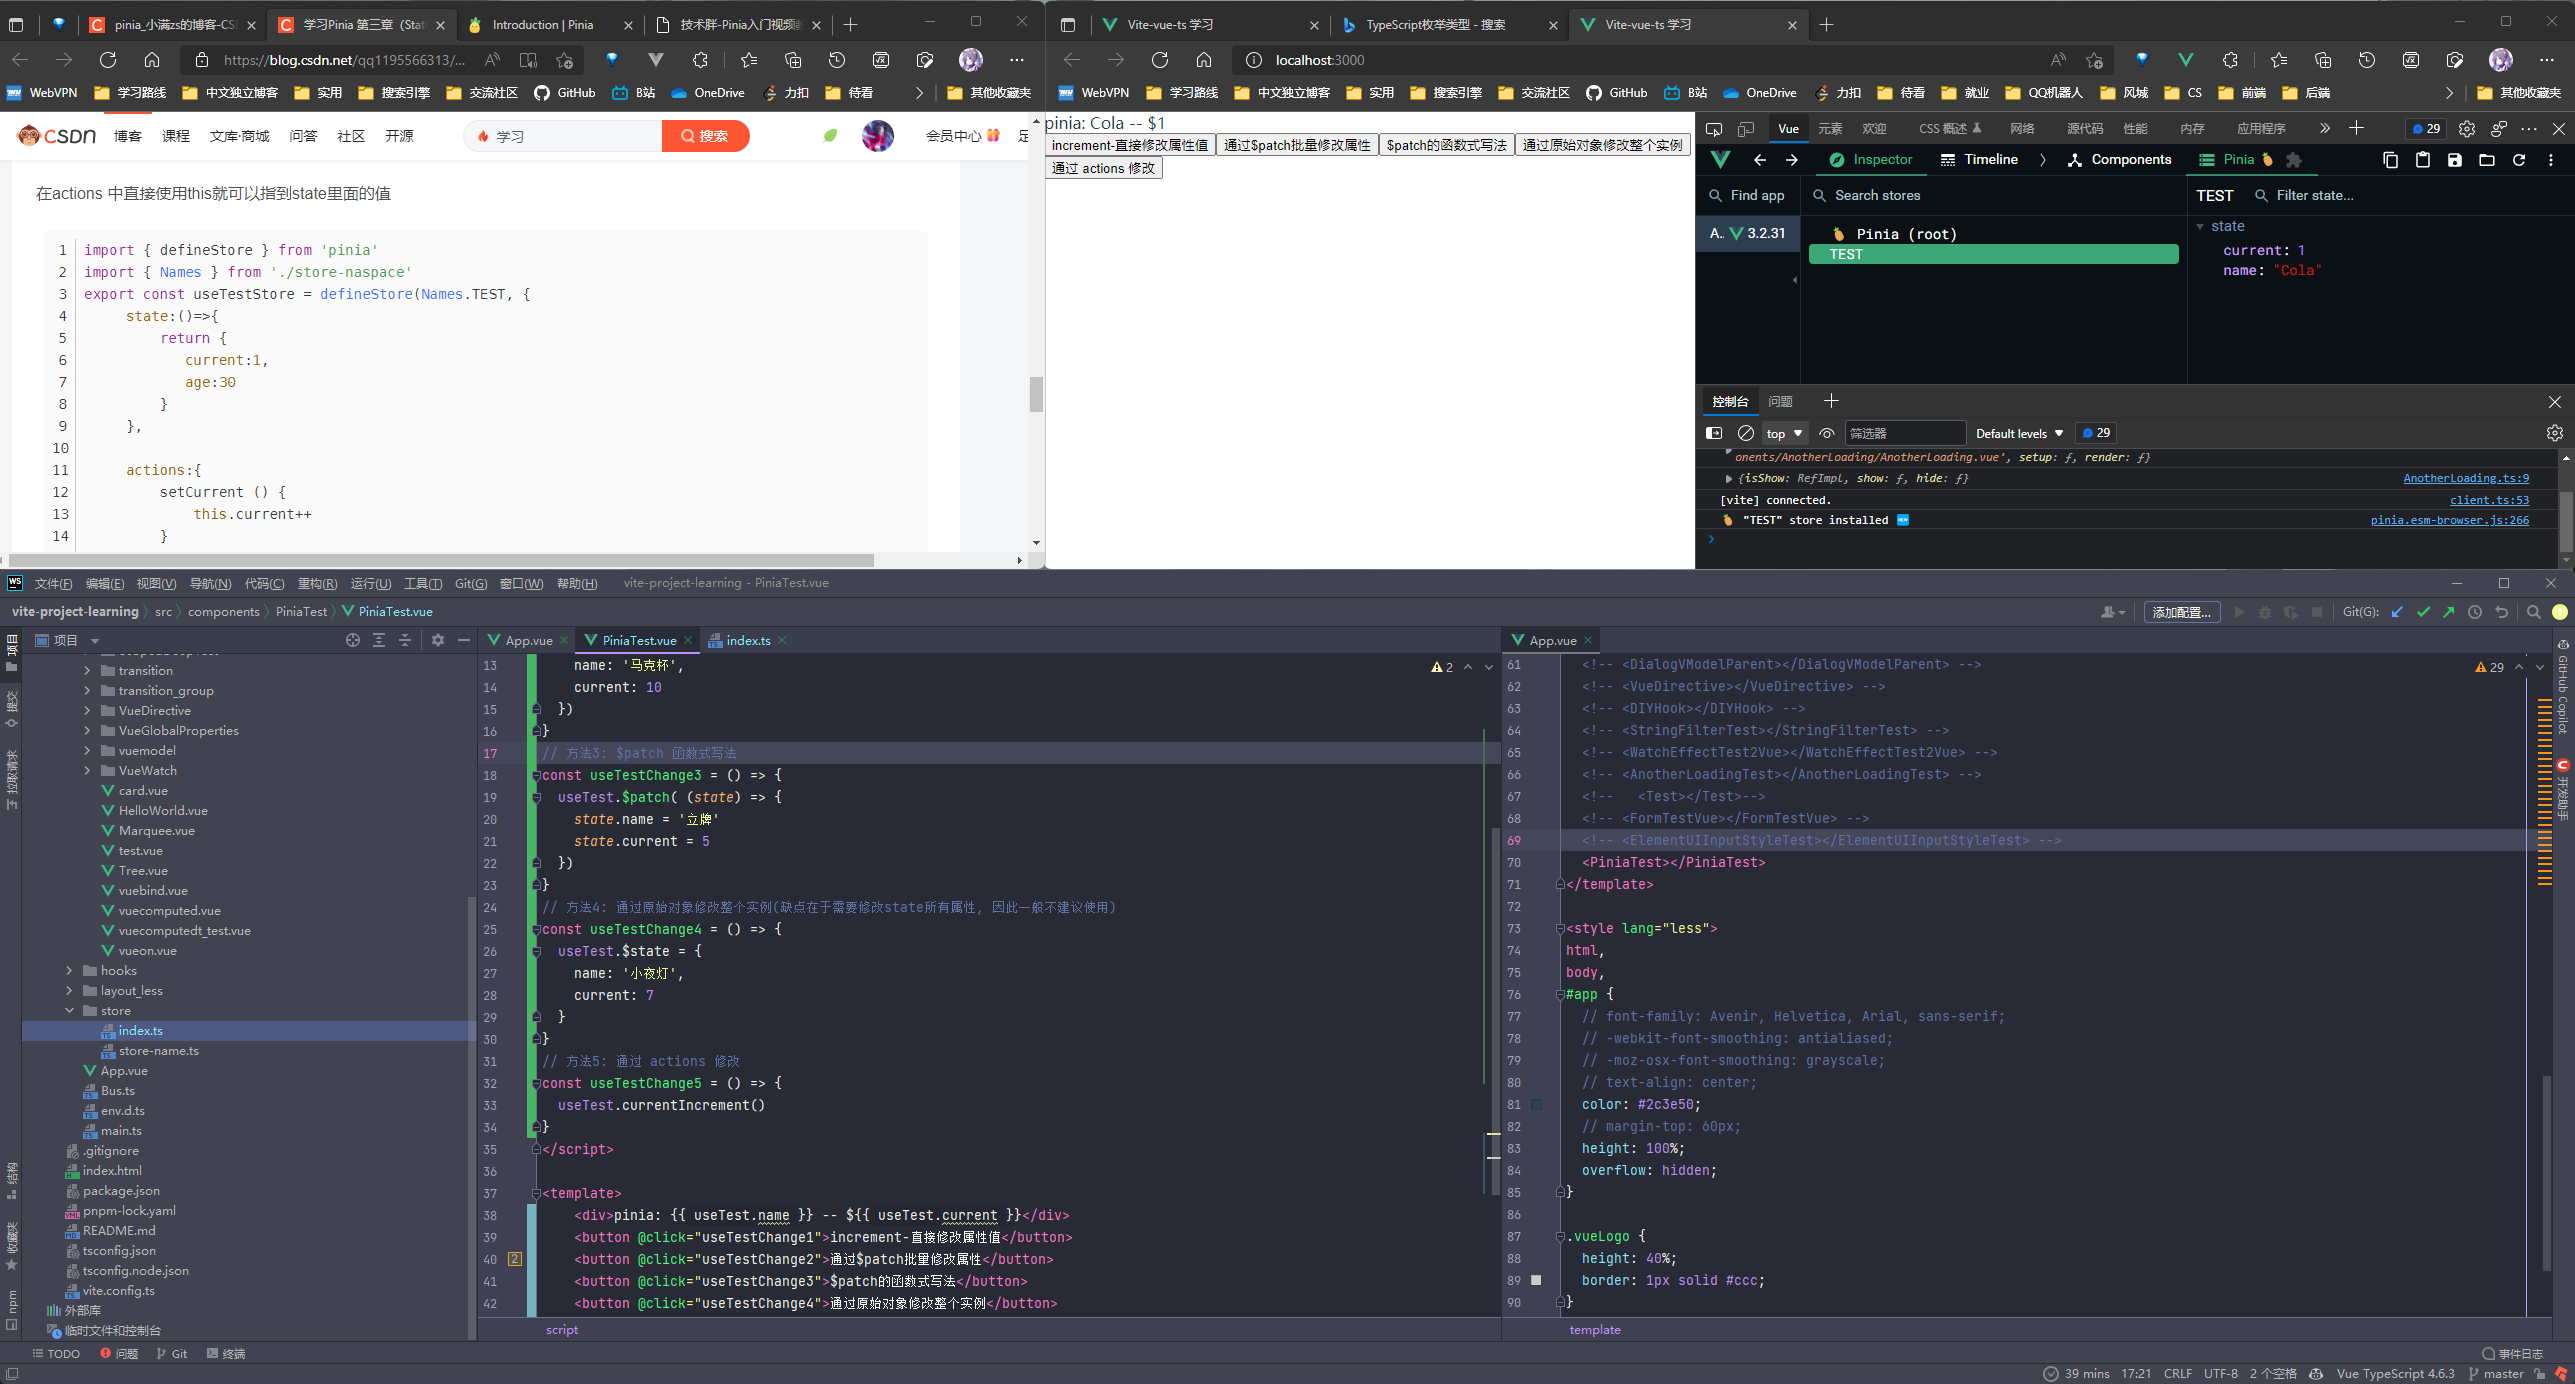
Task: Click the Vue logo in the devtools header
Action: coord(1720,160)
